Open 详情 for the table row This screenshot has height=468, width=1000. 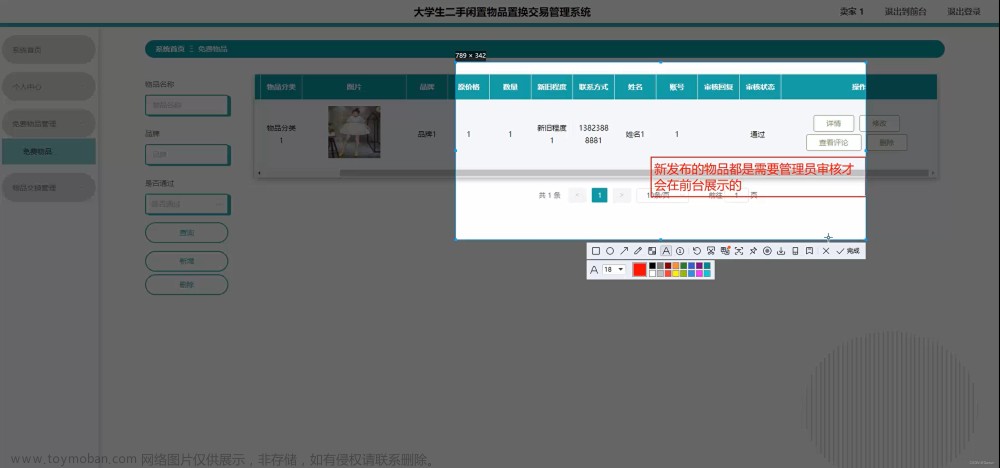[834, 124]
